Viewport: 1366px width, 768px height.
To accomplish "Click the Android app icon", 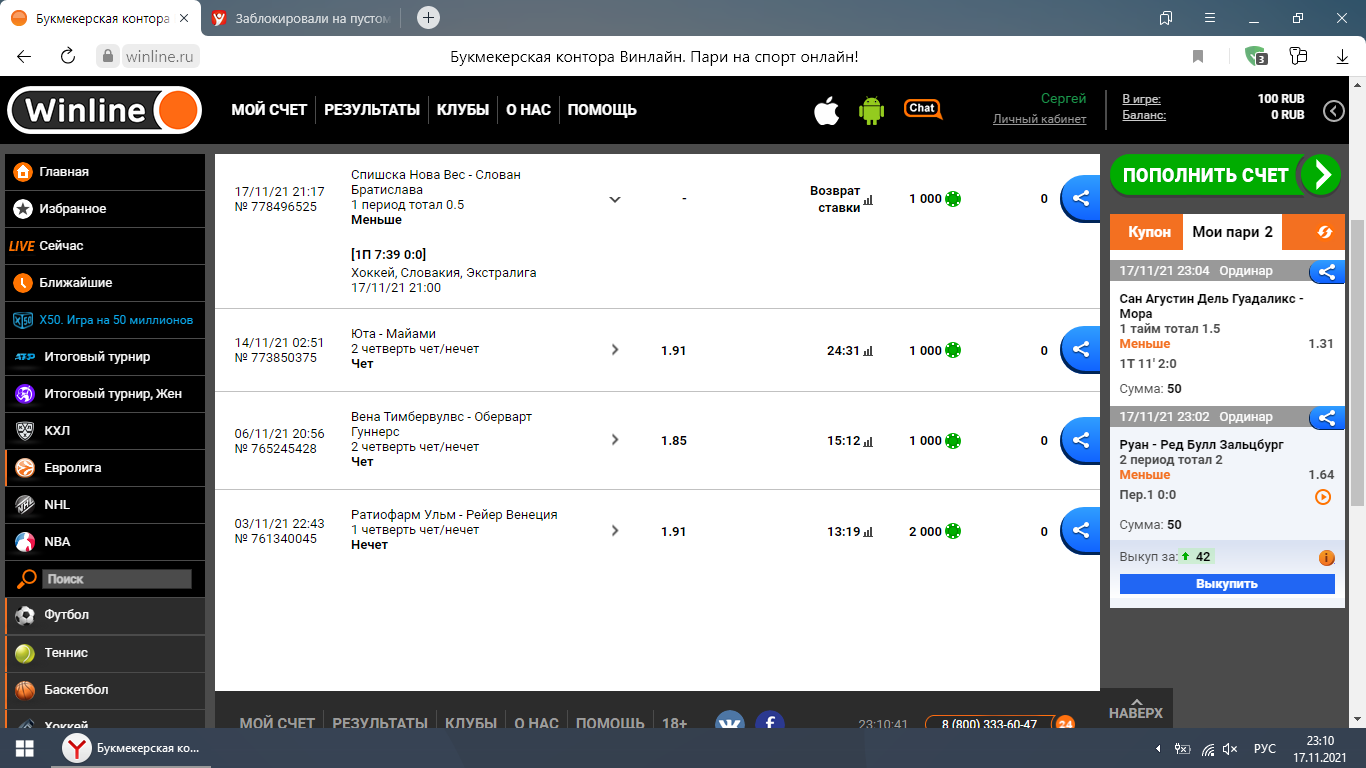I will coord(872,111).
